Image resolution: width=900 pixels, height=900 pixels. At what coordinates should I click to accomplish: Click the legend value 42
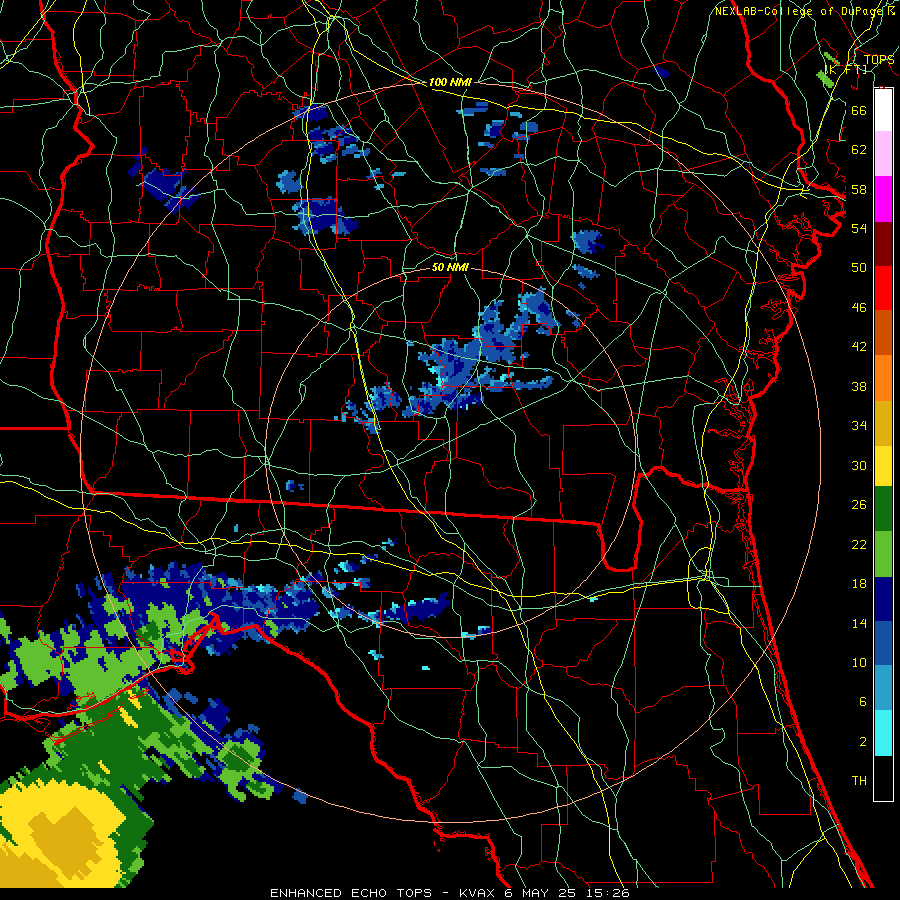click(x=859, y=347)
